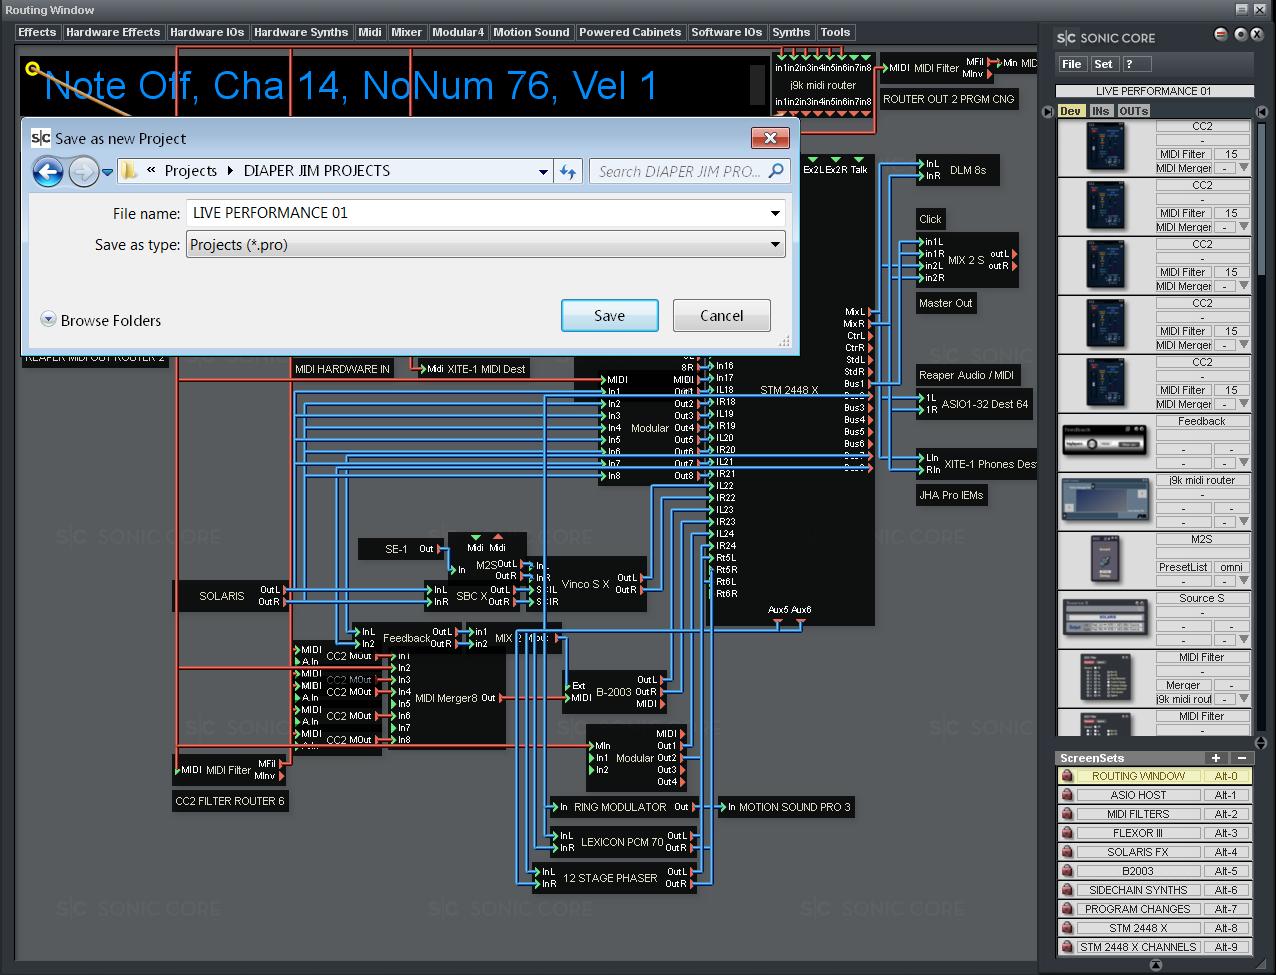Viewport: 1276px width, 975px height.
Task: Click the Back arrow in Save dialog
Action: 47,171
